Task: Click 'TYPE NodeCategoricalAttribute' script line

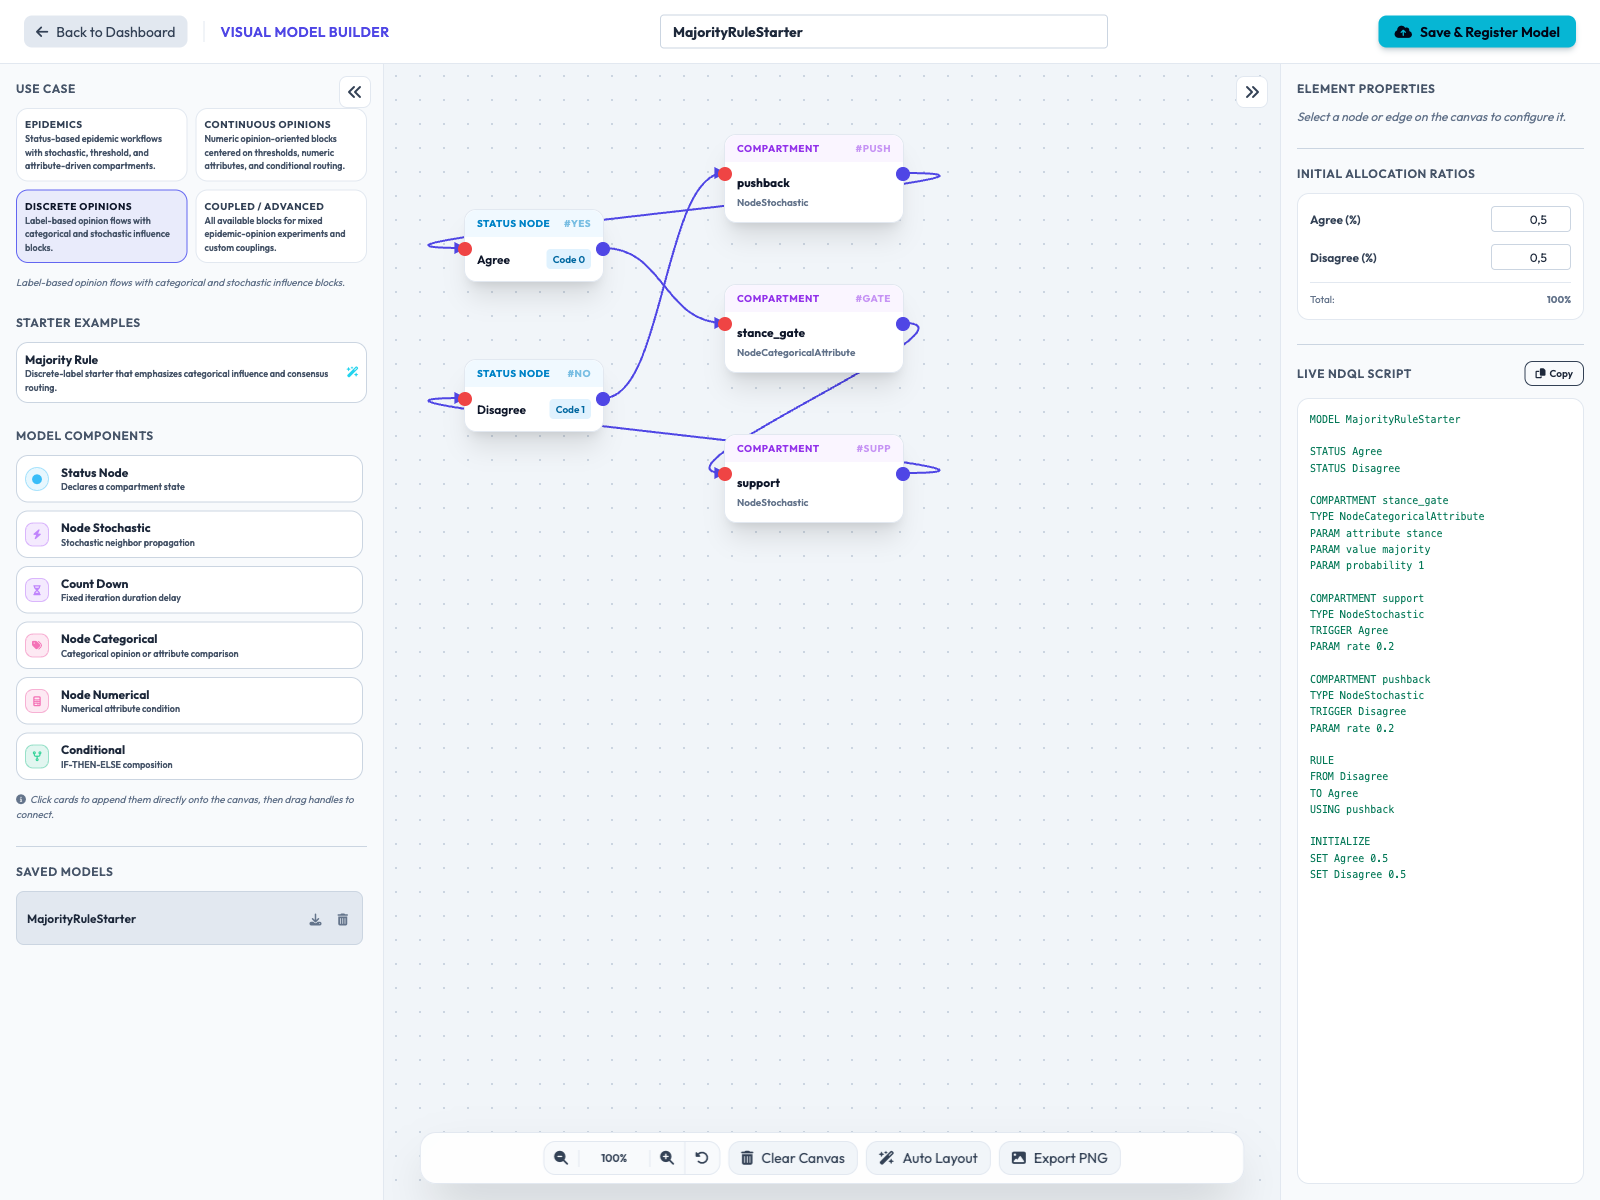Action: tap(1397, 517)
